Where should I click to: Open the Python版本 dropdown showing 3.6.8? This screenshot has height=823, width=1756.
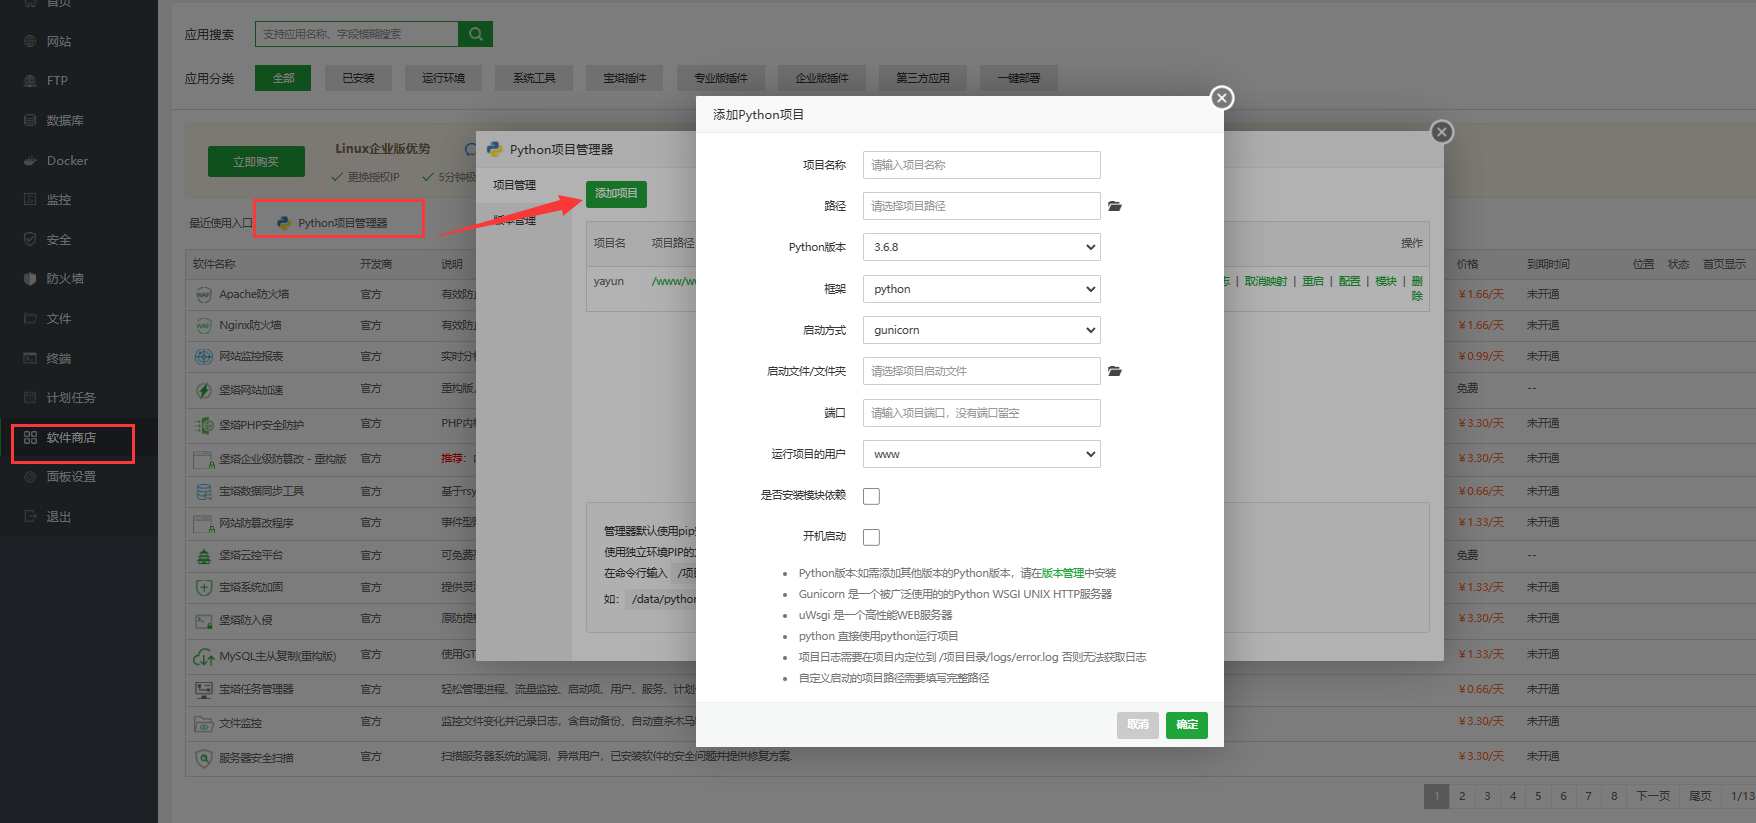tap(981, 247)
